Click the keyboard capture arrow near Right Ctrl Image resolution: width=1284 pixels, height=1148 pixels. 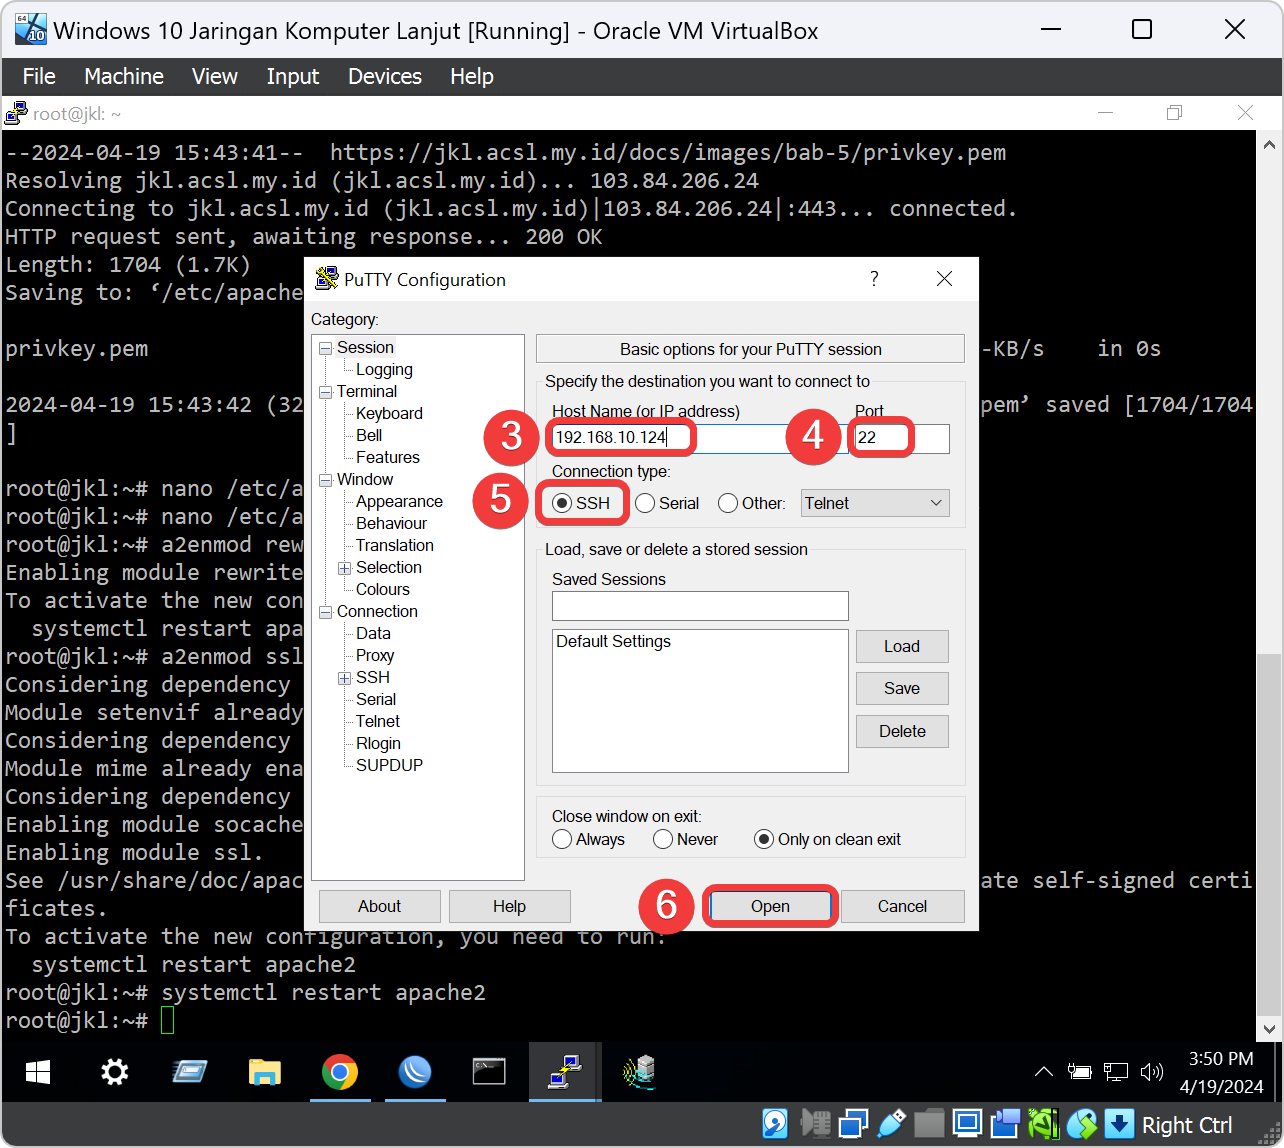tap(1119, 1125)
